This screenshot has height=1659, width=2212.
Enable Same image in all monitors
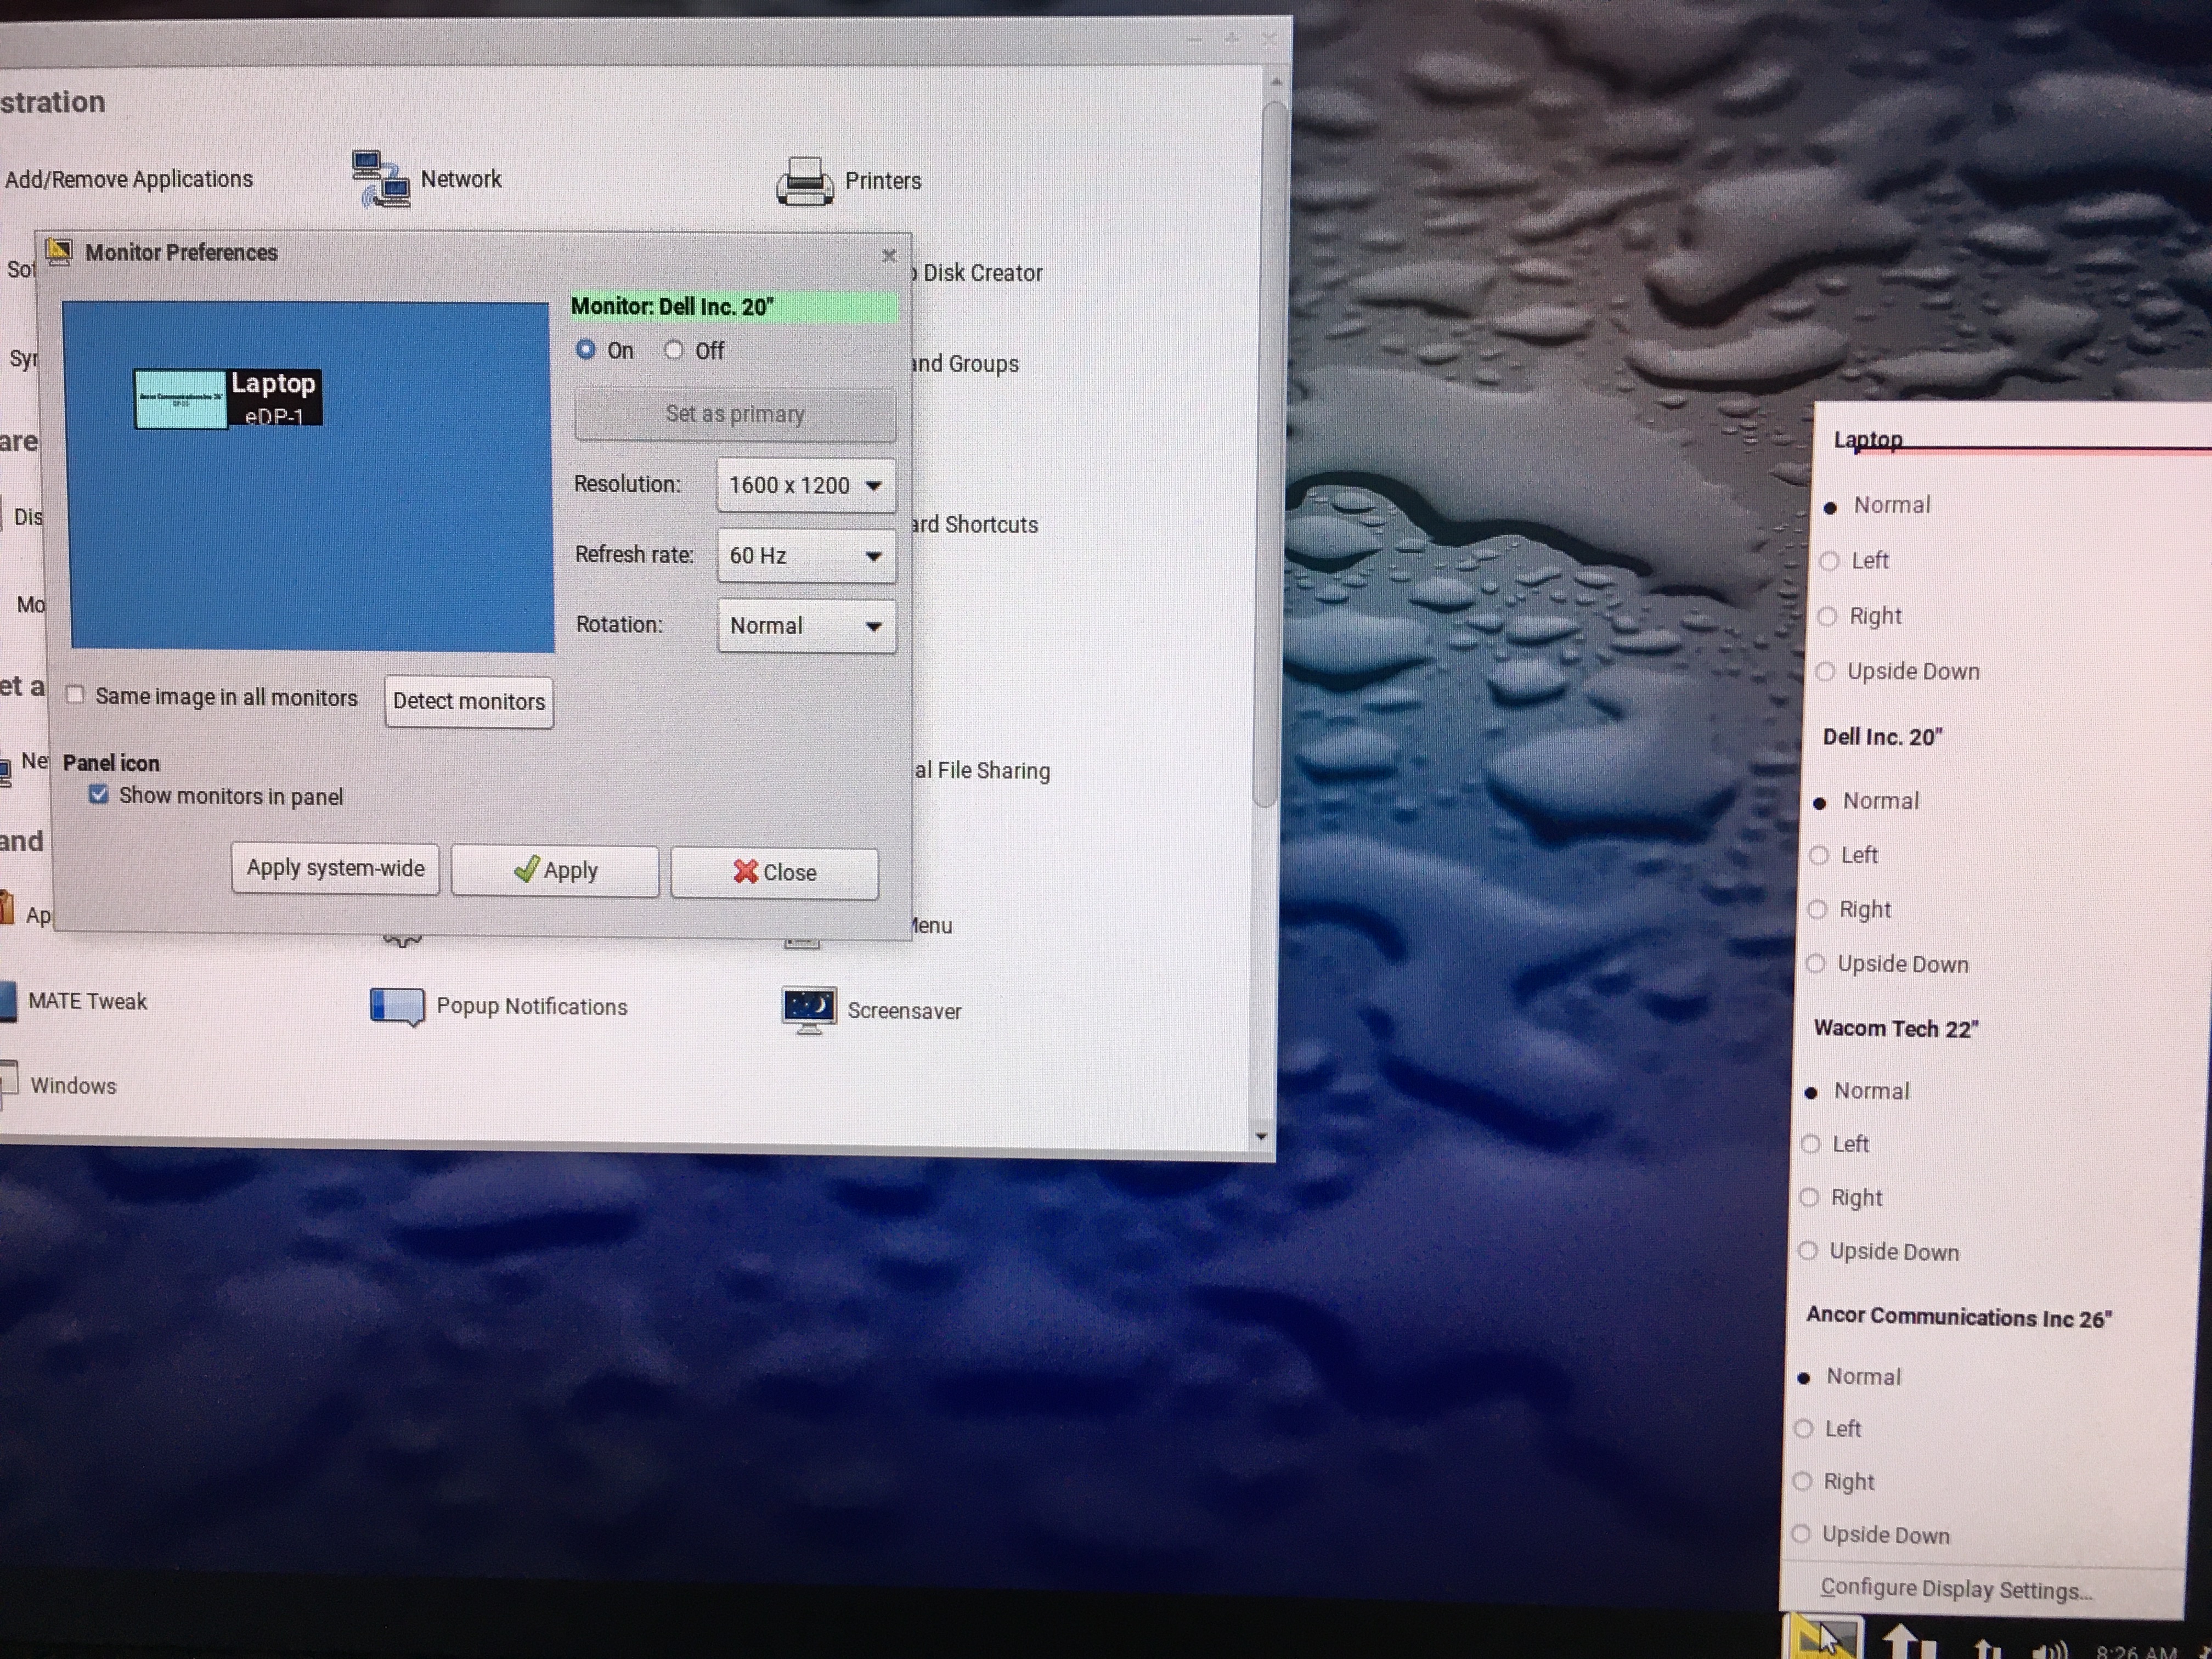click(x=76, y=695)
